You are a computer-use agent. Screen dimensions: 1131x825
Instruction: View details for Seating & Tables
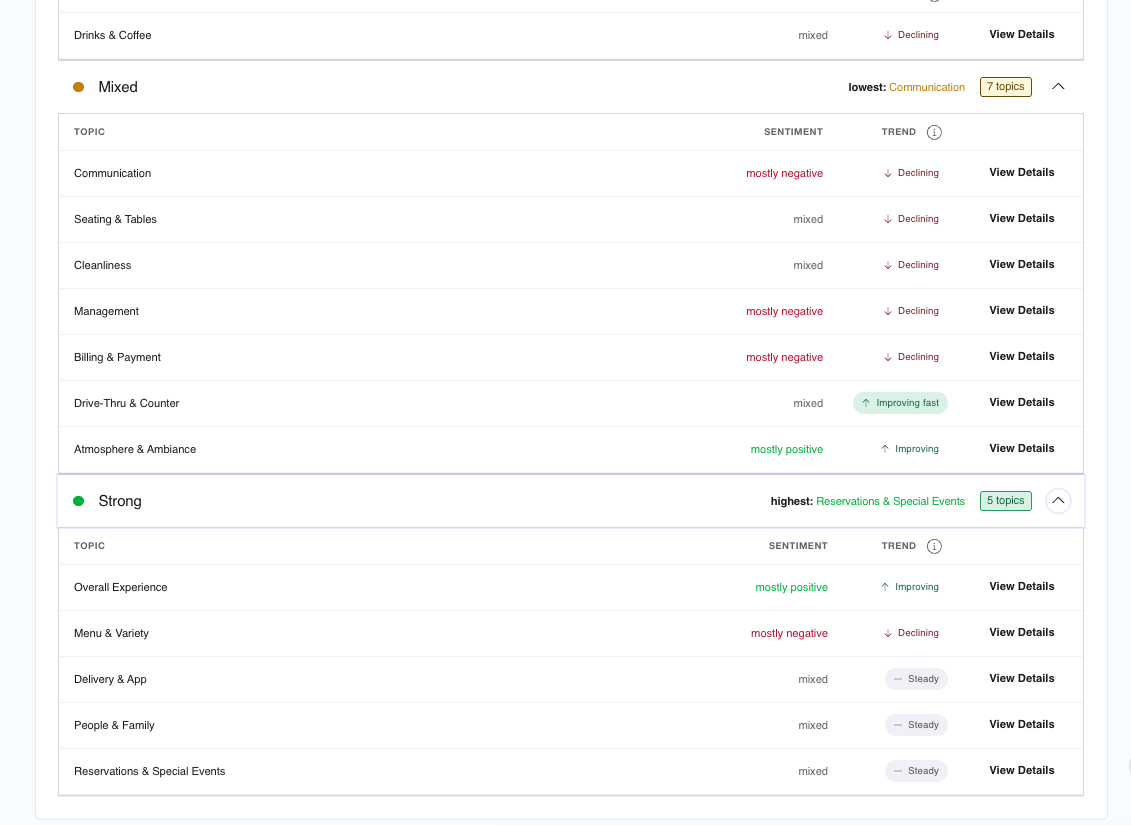pyautogui.click(x=1021, y=219)
